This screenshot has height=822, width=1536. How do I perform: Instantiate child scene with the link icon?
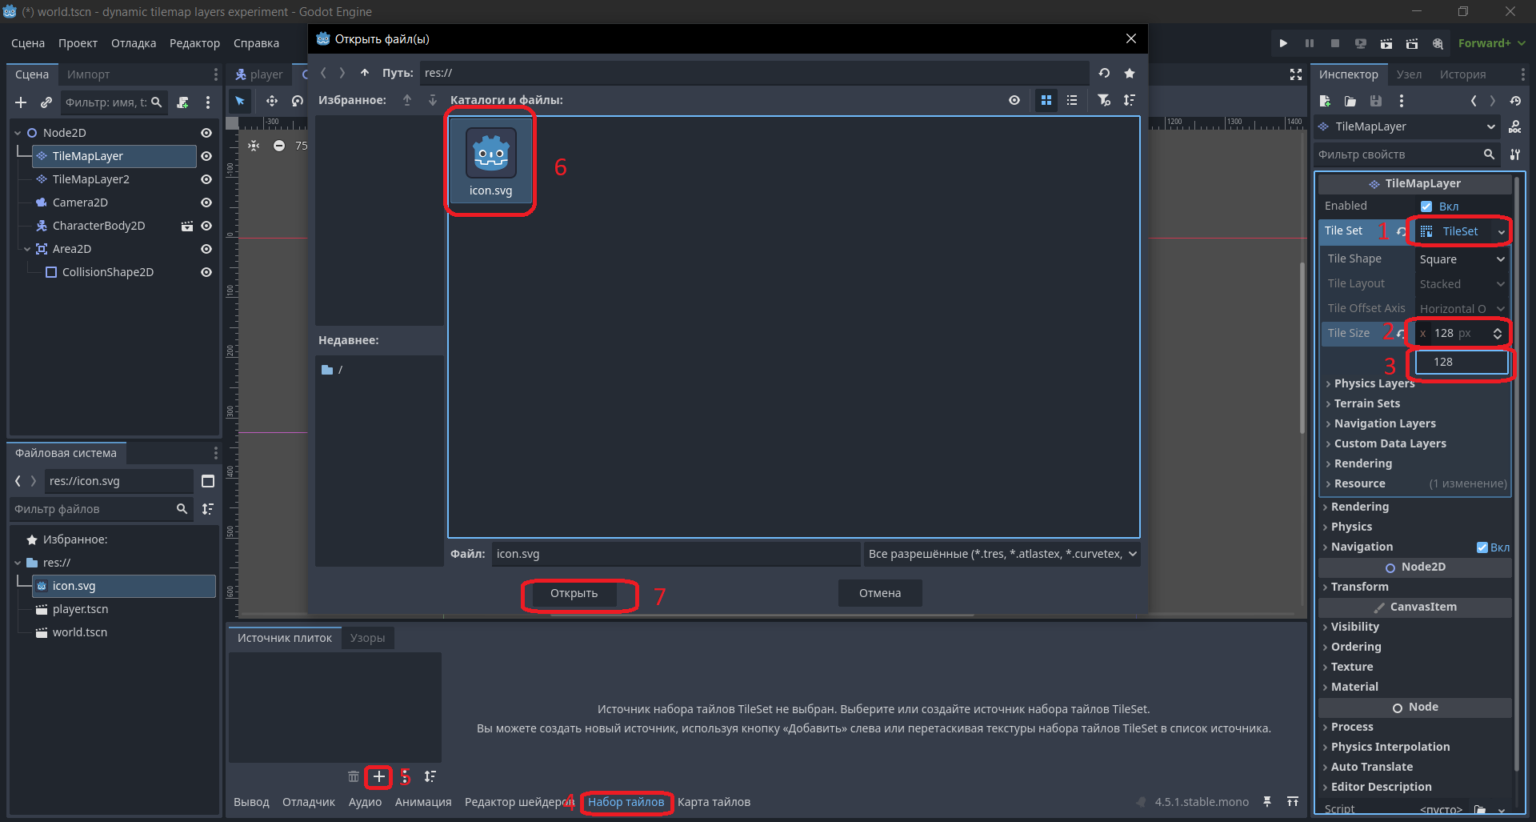46,102
